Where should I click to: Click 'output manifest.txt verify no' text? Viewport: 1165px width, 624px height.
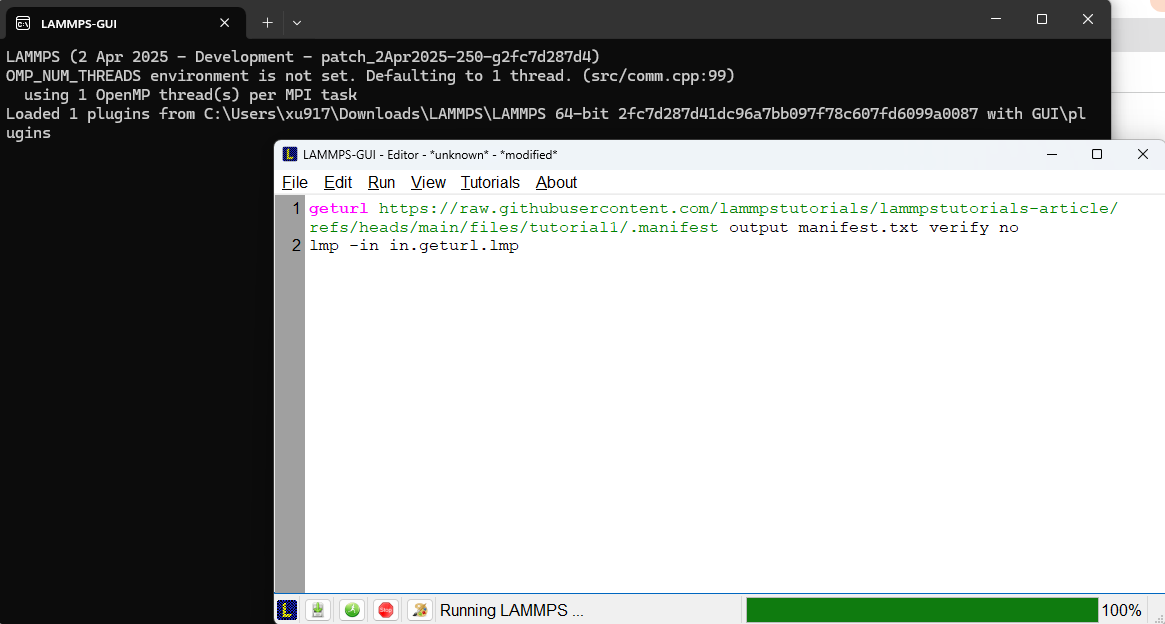click(874, 227)
